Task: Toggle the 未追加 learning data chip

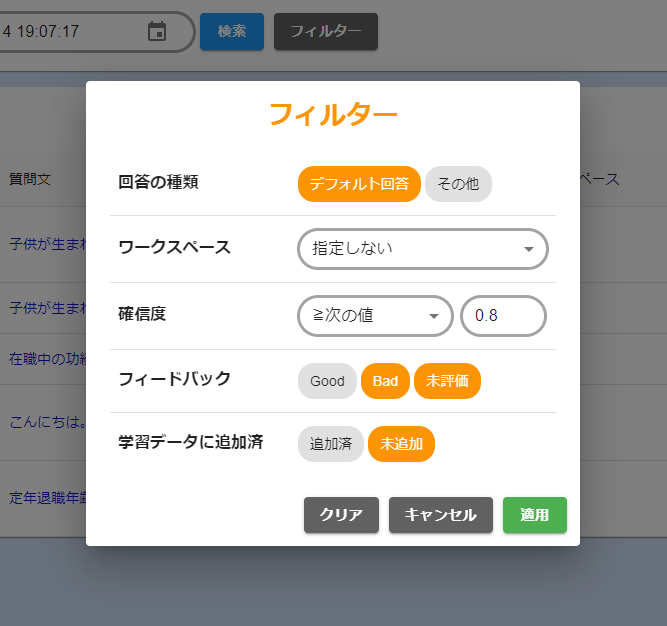Action: [x=402, y=444]
